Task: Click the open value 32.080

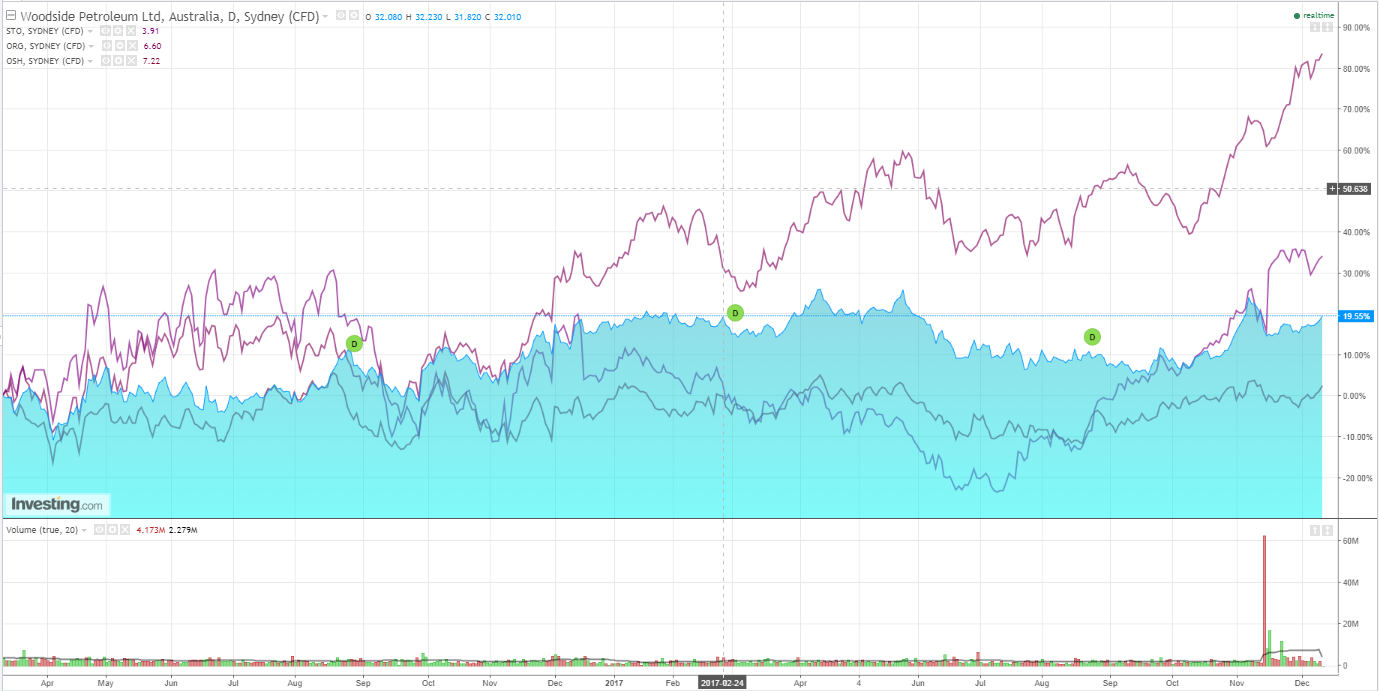Action: [388, 17]
